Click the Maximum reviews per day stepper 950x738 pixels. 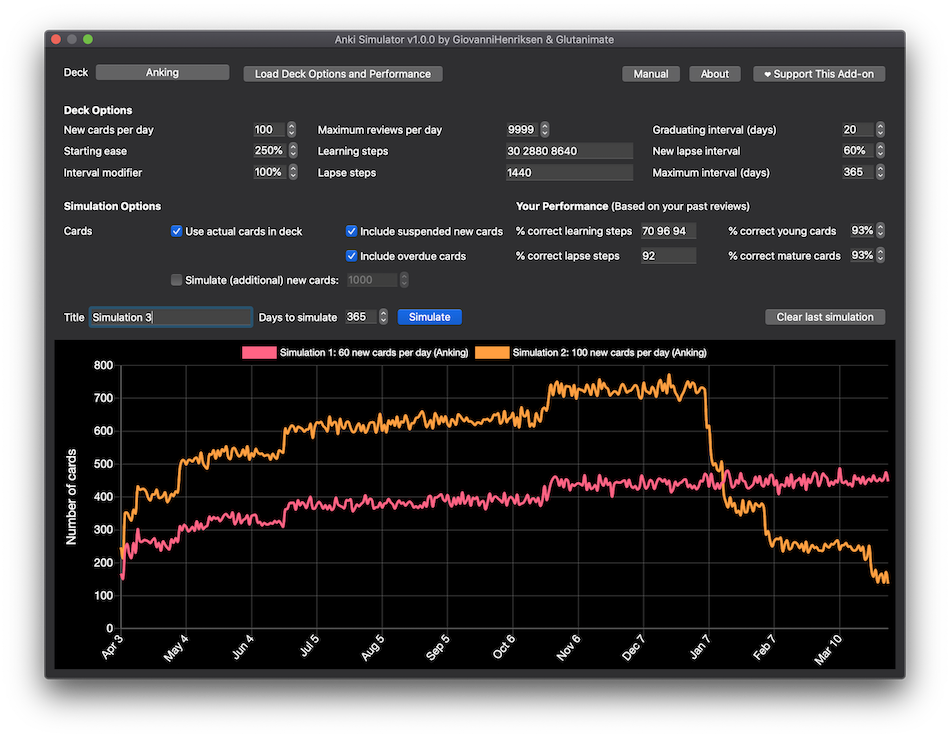click(545, 130)
